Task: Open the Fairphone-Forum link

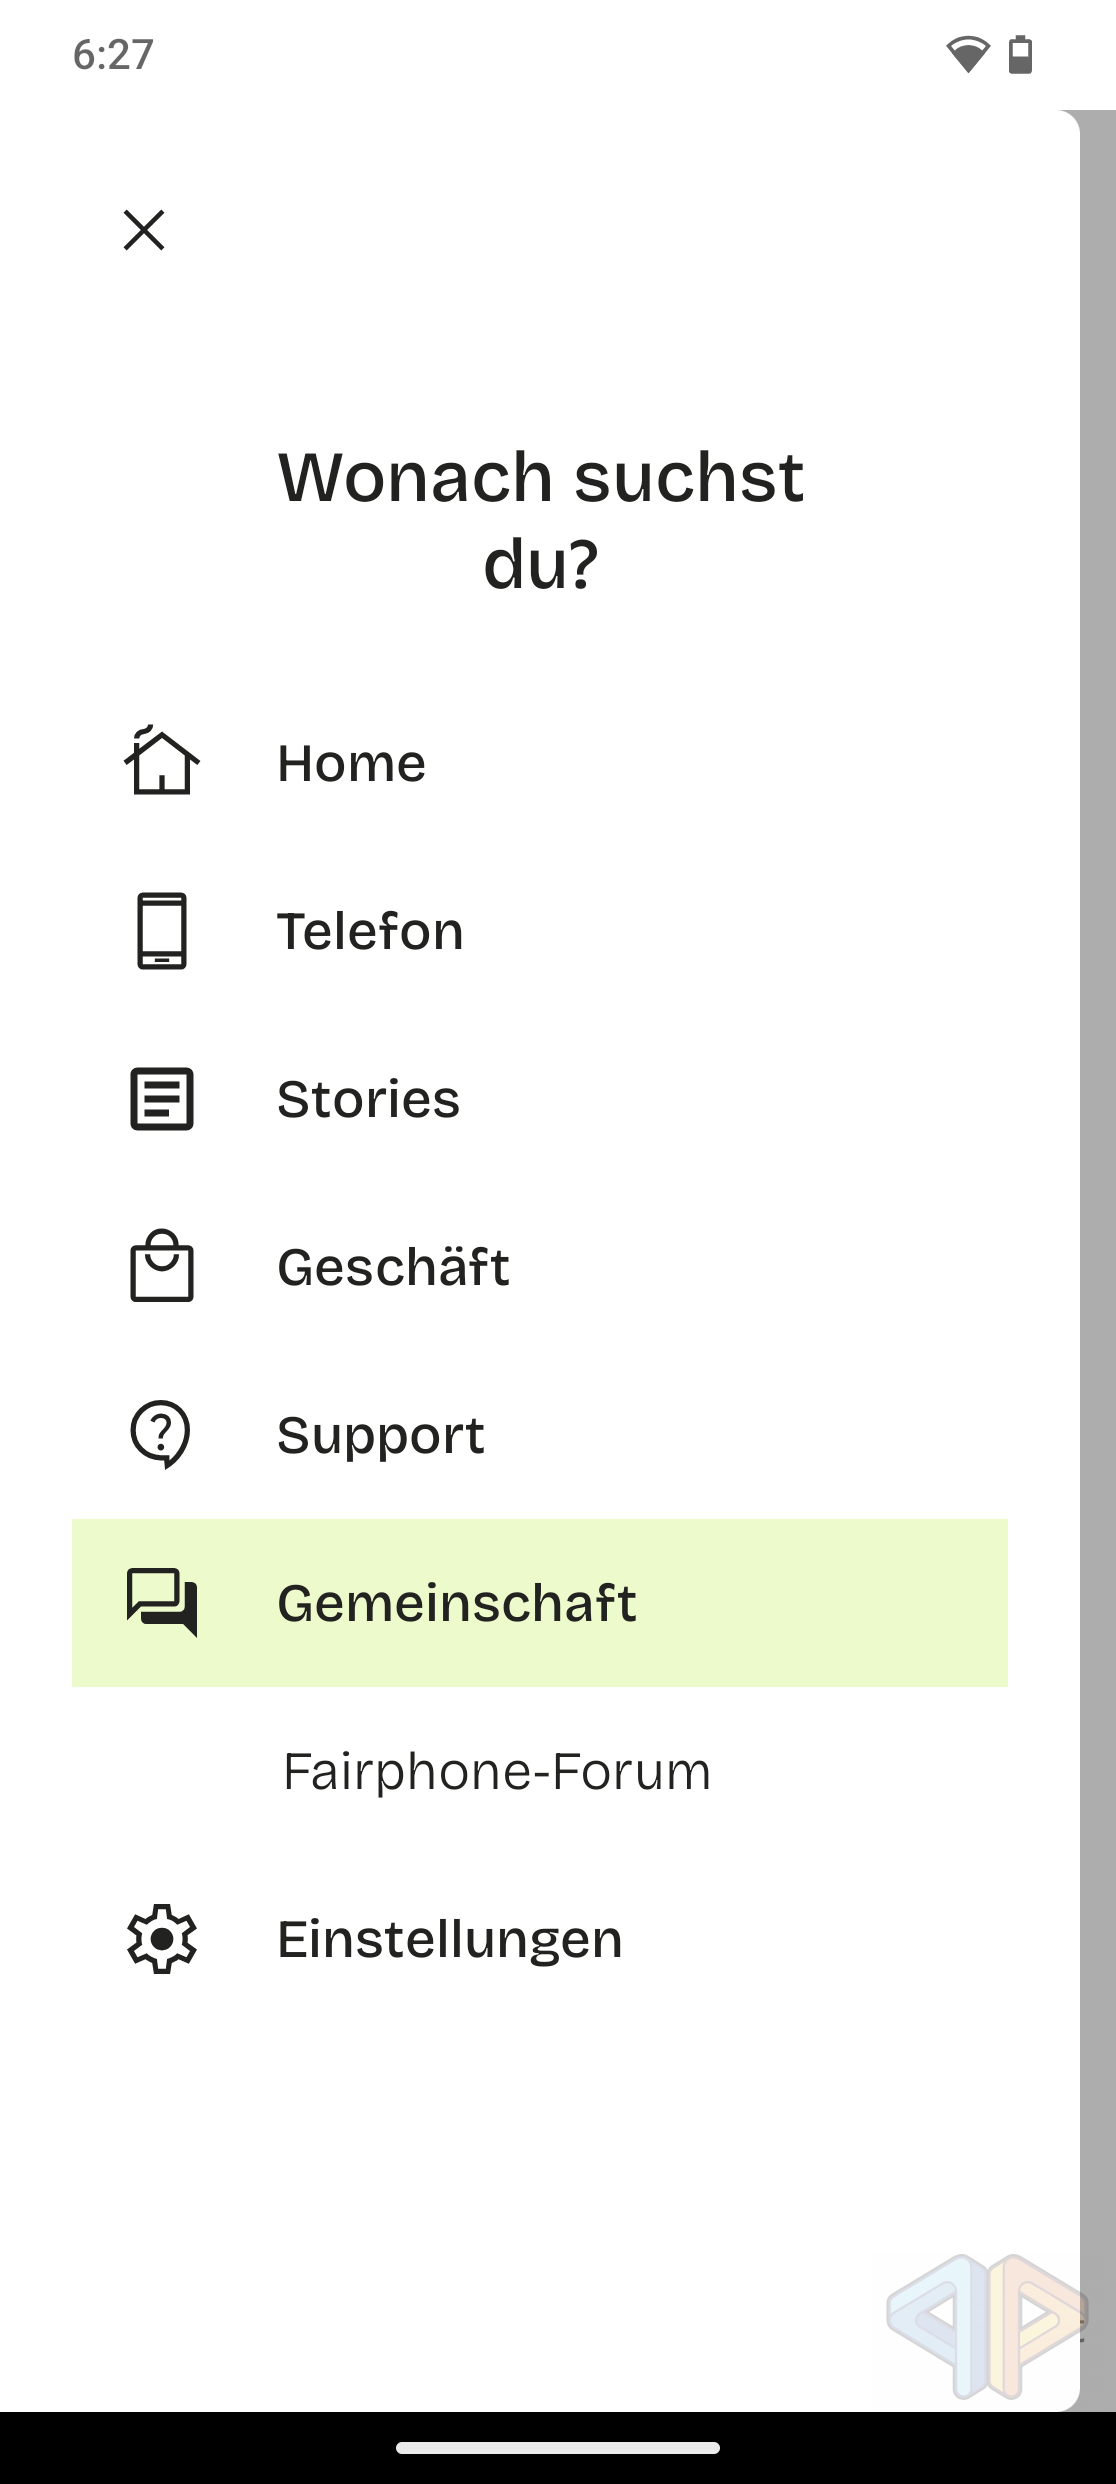Action: pyautogui.click(x=497, y=1771)
